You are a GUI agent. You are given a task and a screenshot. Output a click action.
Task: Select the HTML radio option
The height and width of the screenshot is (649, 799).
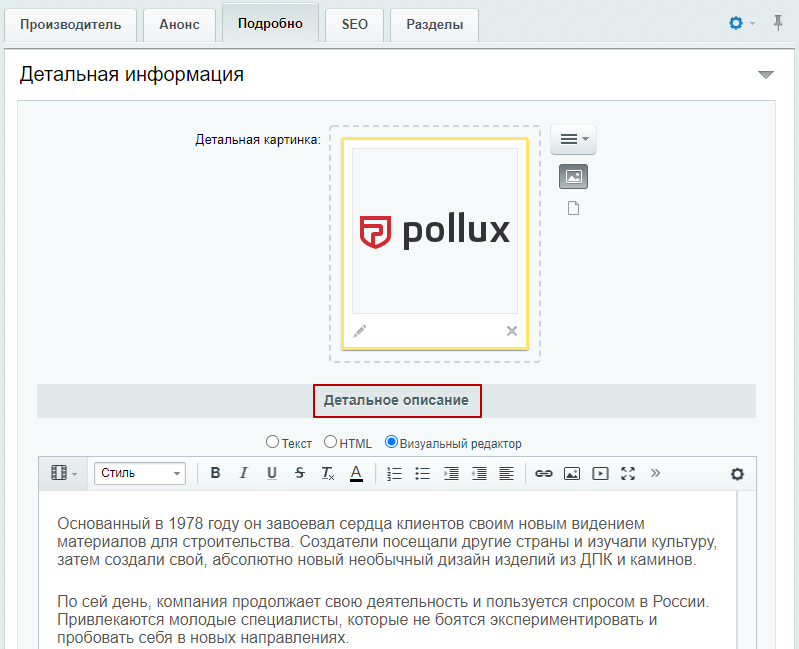tap(330, 442)
